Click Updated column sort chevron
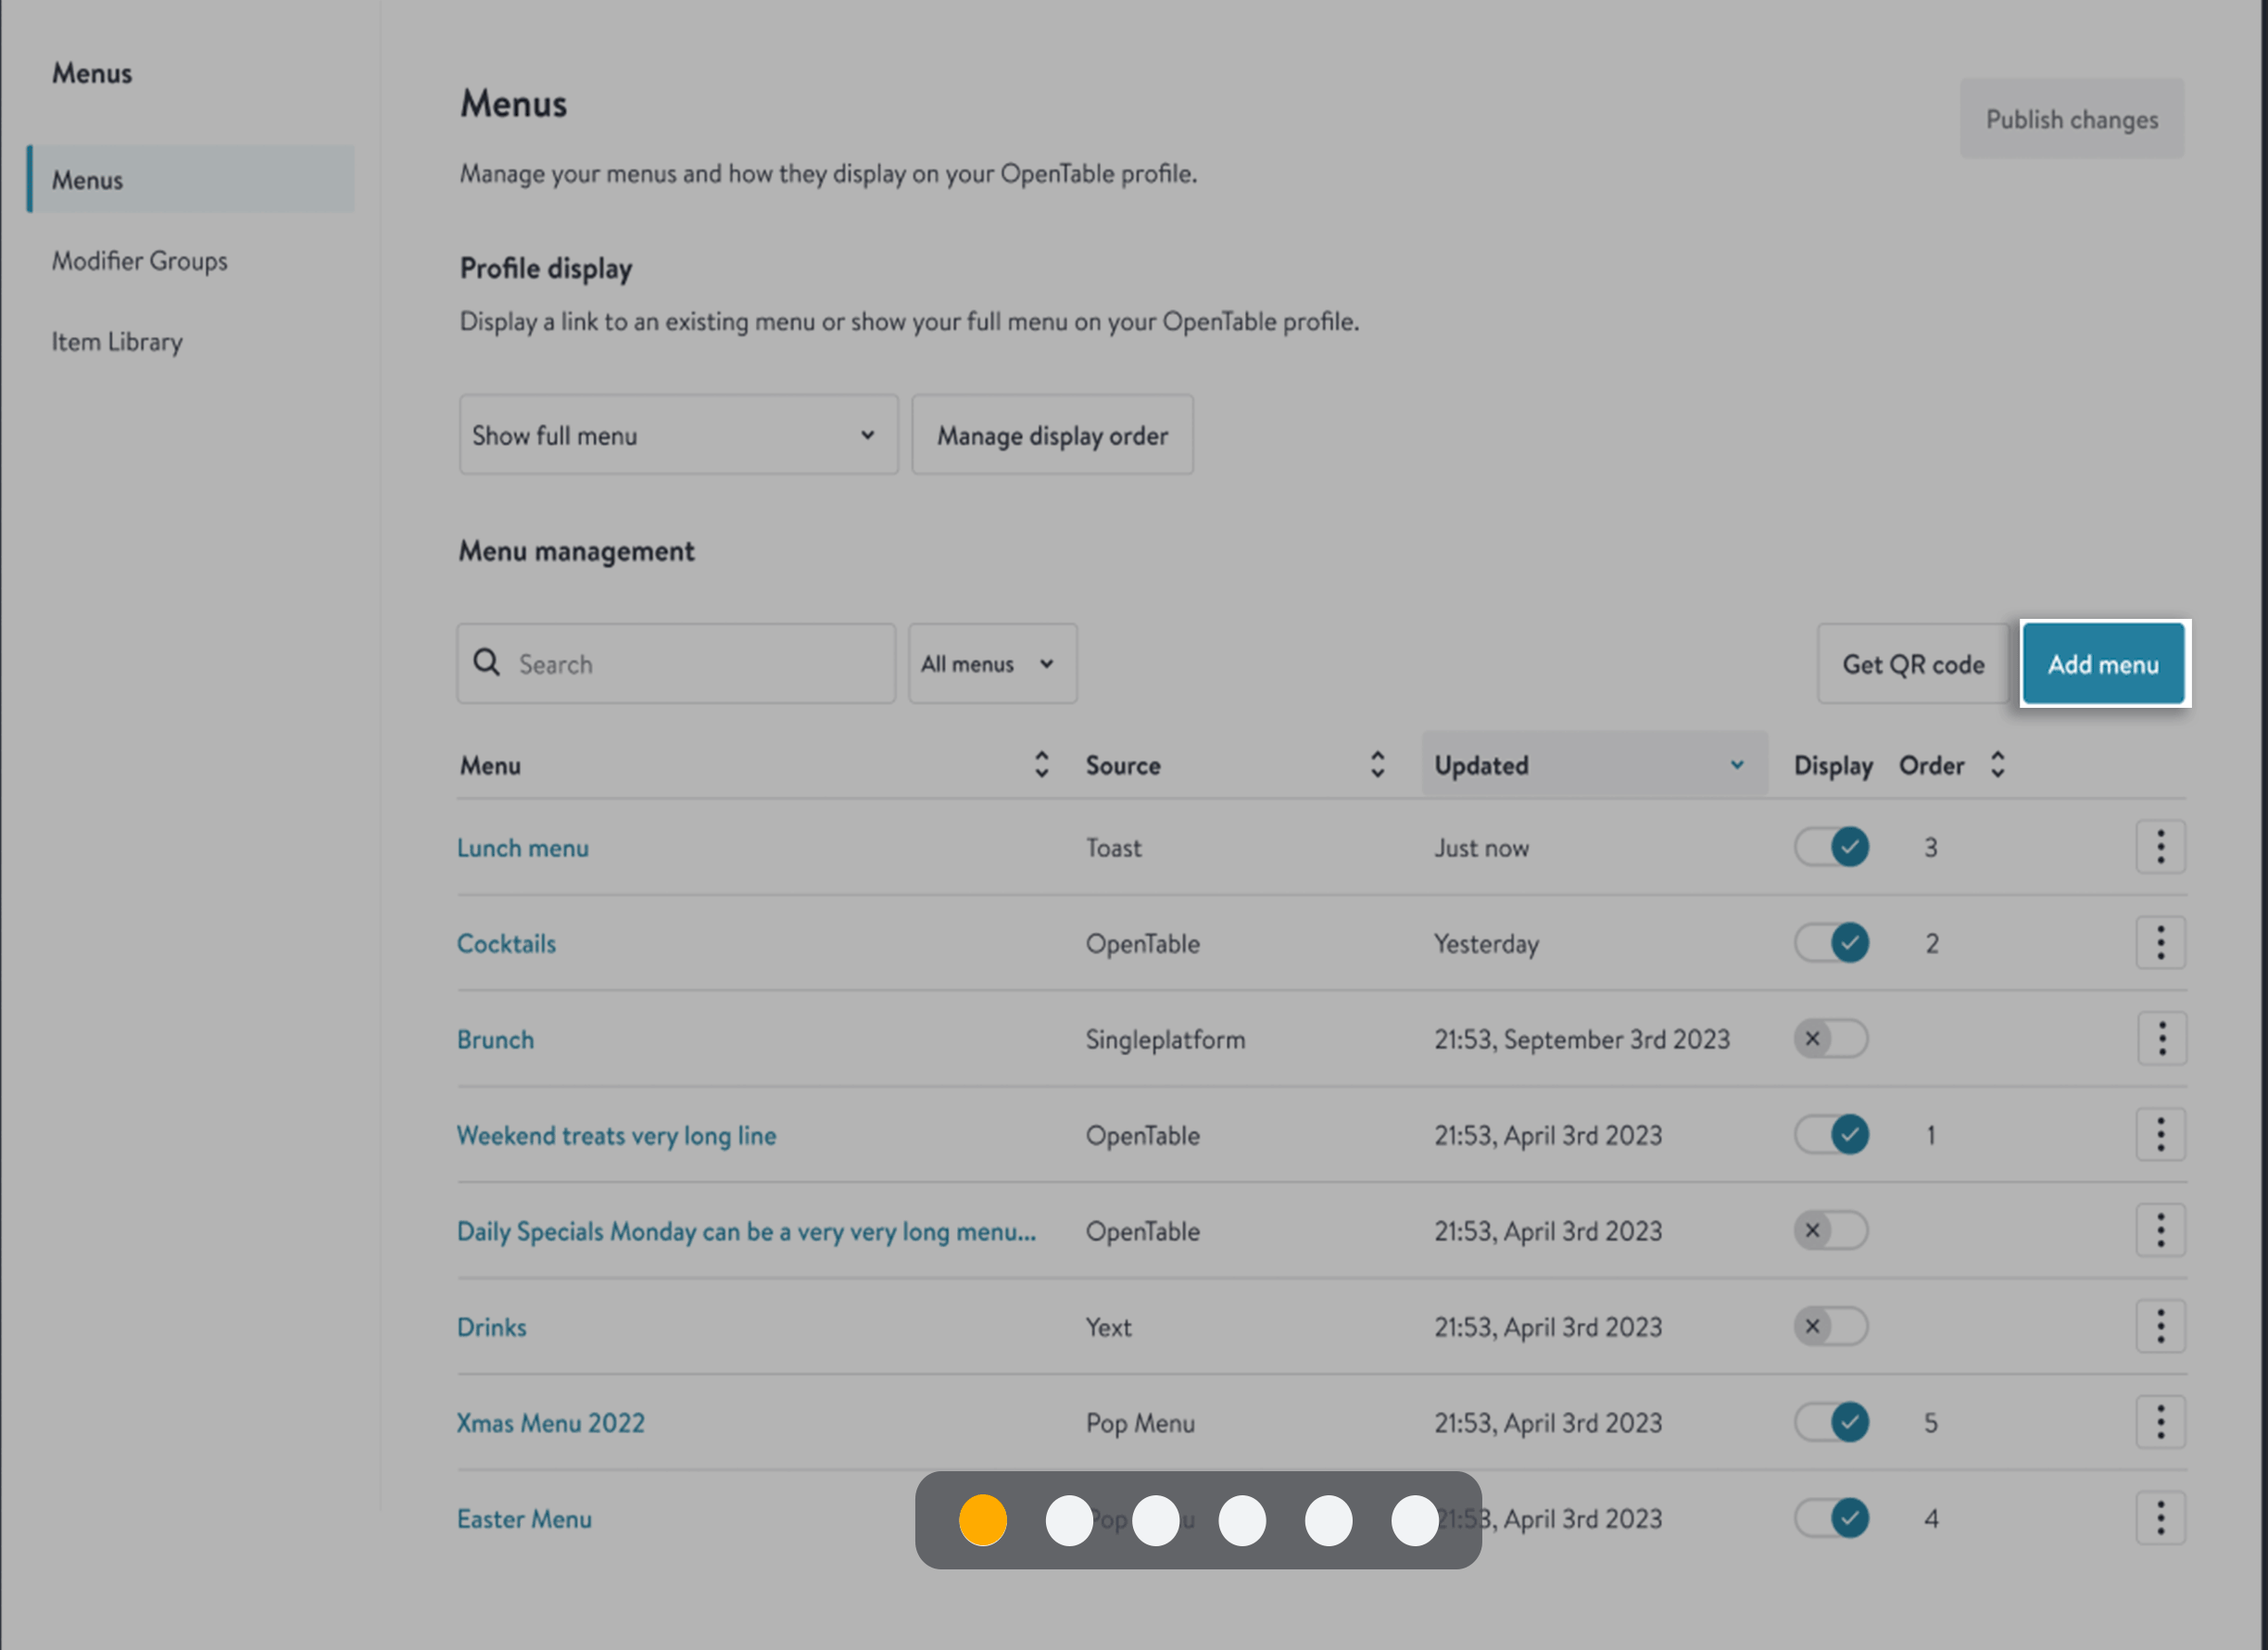Viewport: 2268px width, 1650px height. (1737, 765)
